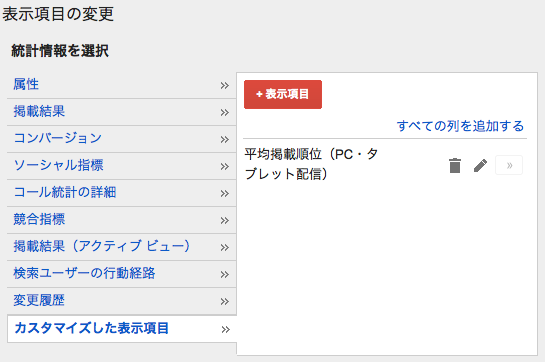
Task: Expand 検索ユーザーの行動経路 chevron arrows
Action: pos(225,274)
